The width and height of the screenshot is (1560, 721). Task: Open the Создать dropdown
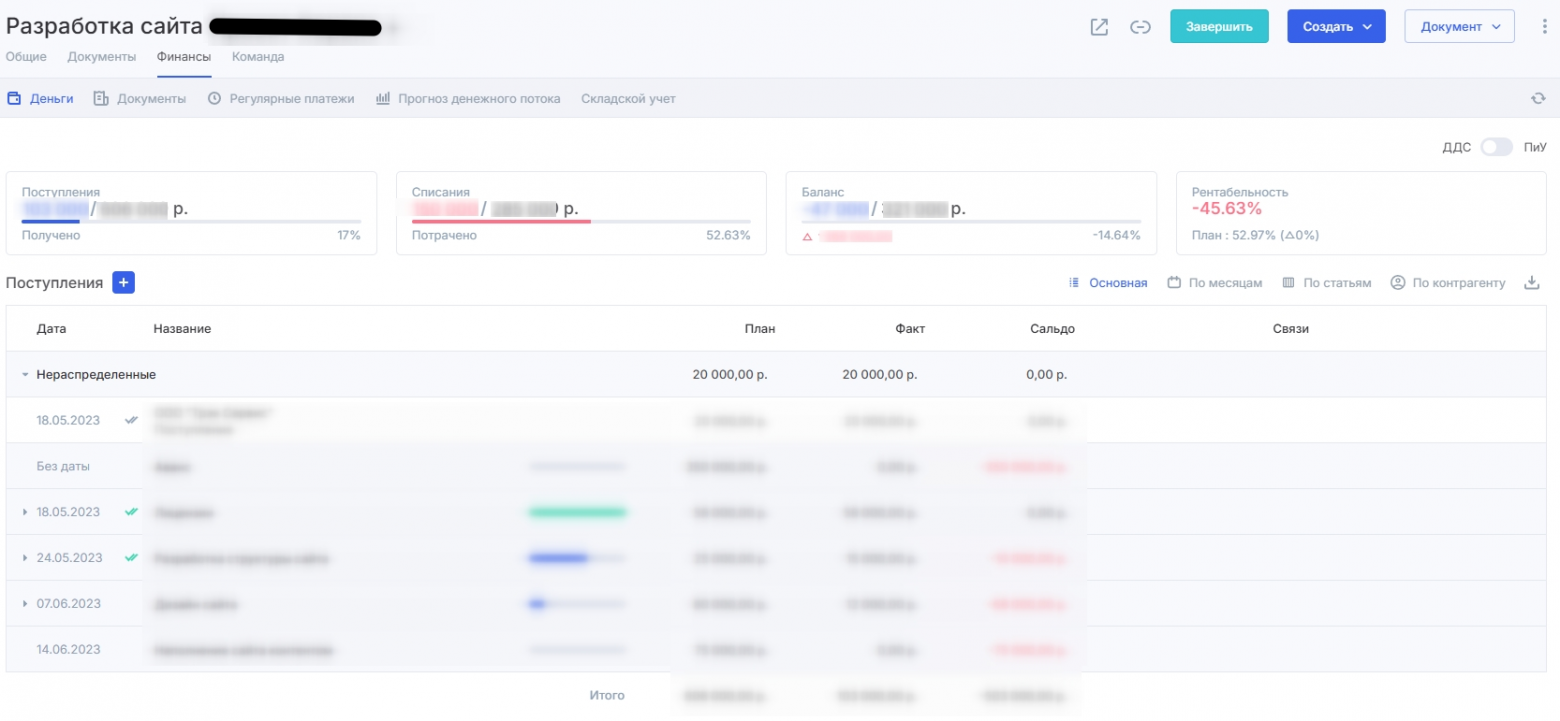tap(1336, 27)
